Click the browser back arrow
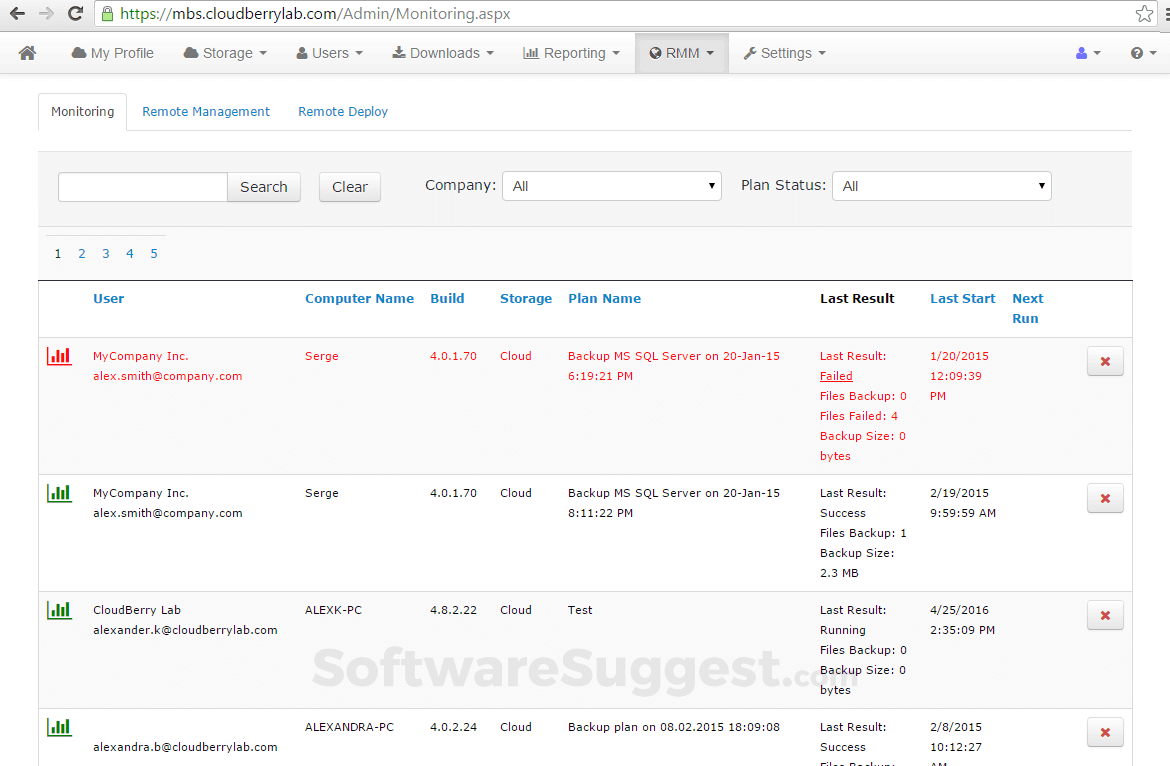This screenshot has width=1170, height=766. [18, 14]
